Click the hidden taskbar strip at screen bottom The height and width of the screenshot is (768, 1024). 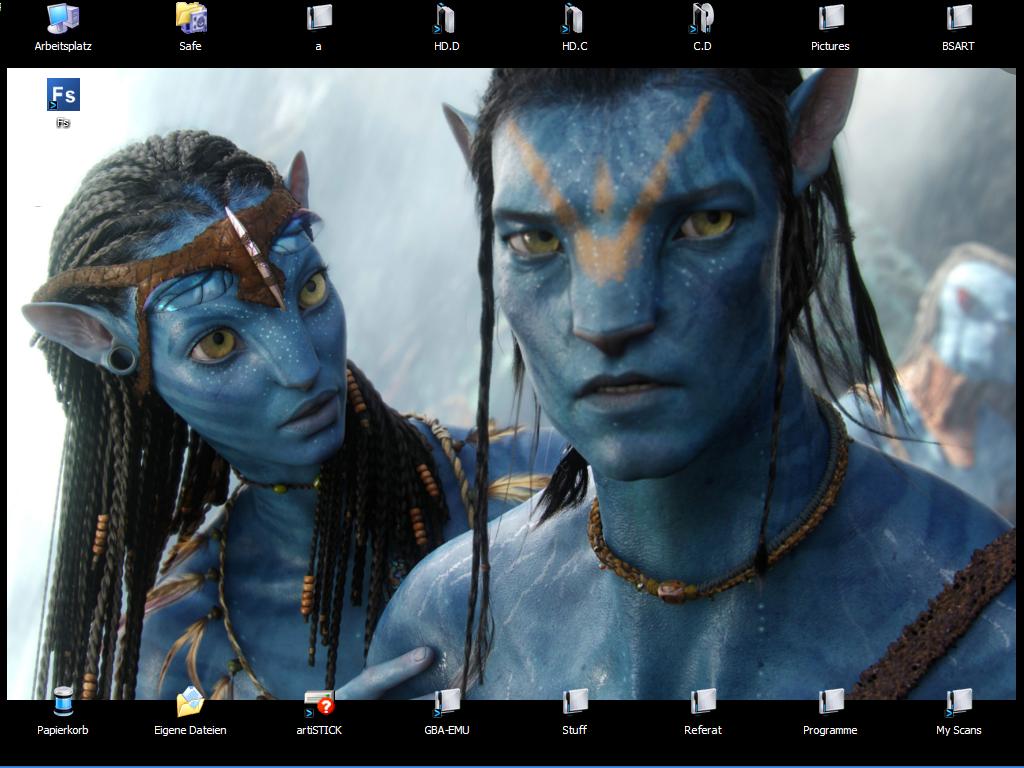coord(512,766)
